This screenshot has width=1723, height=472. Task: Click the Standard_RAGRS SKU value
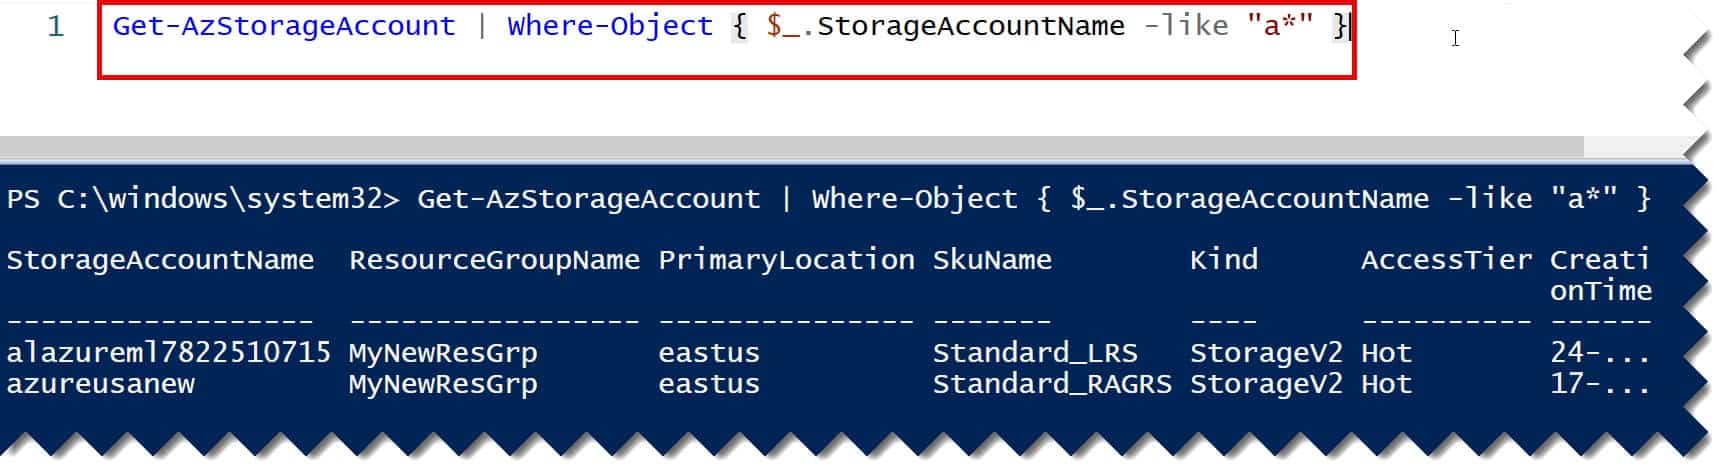click(1052, 384)
